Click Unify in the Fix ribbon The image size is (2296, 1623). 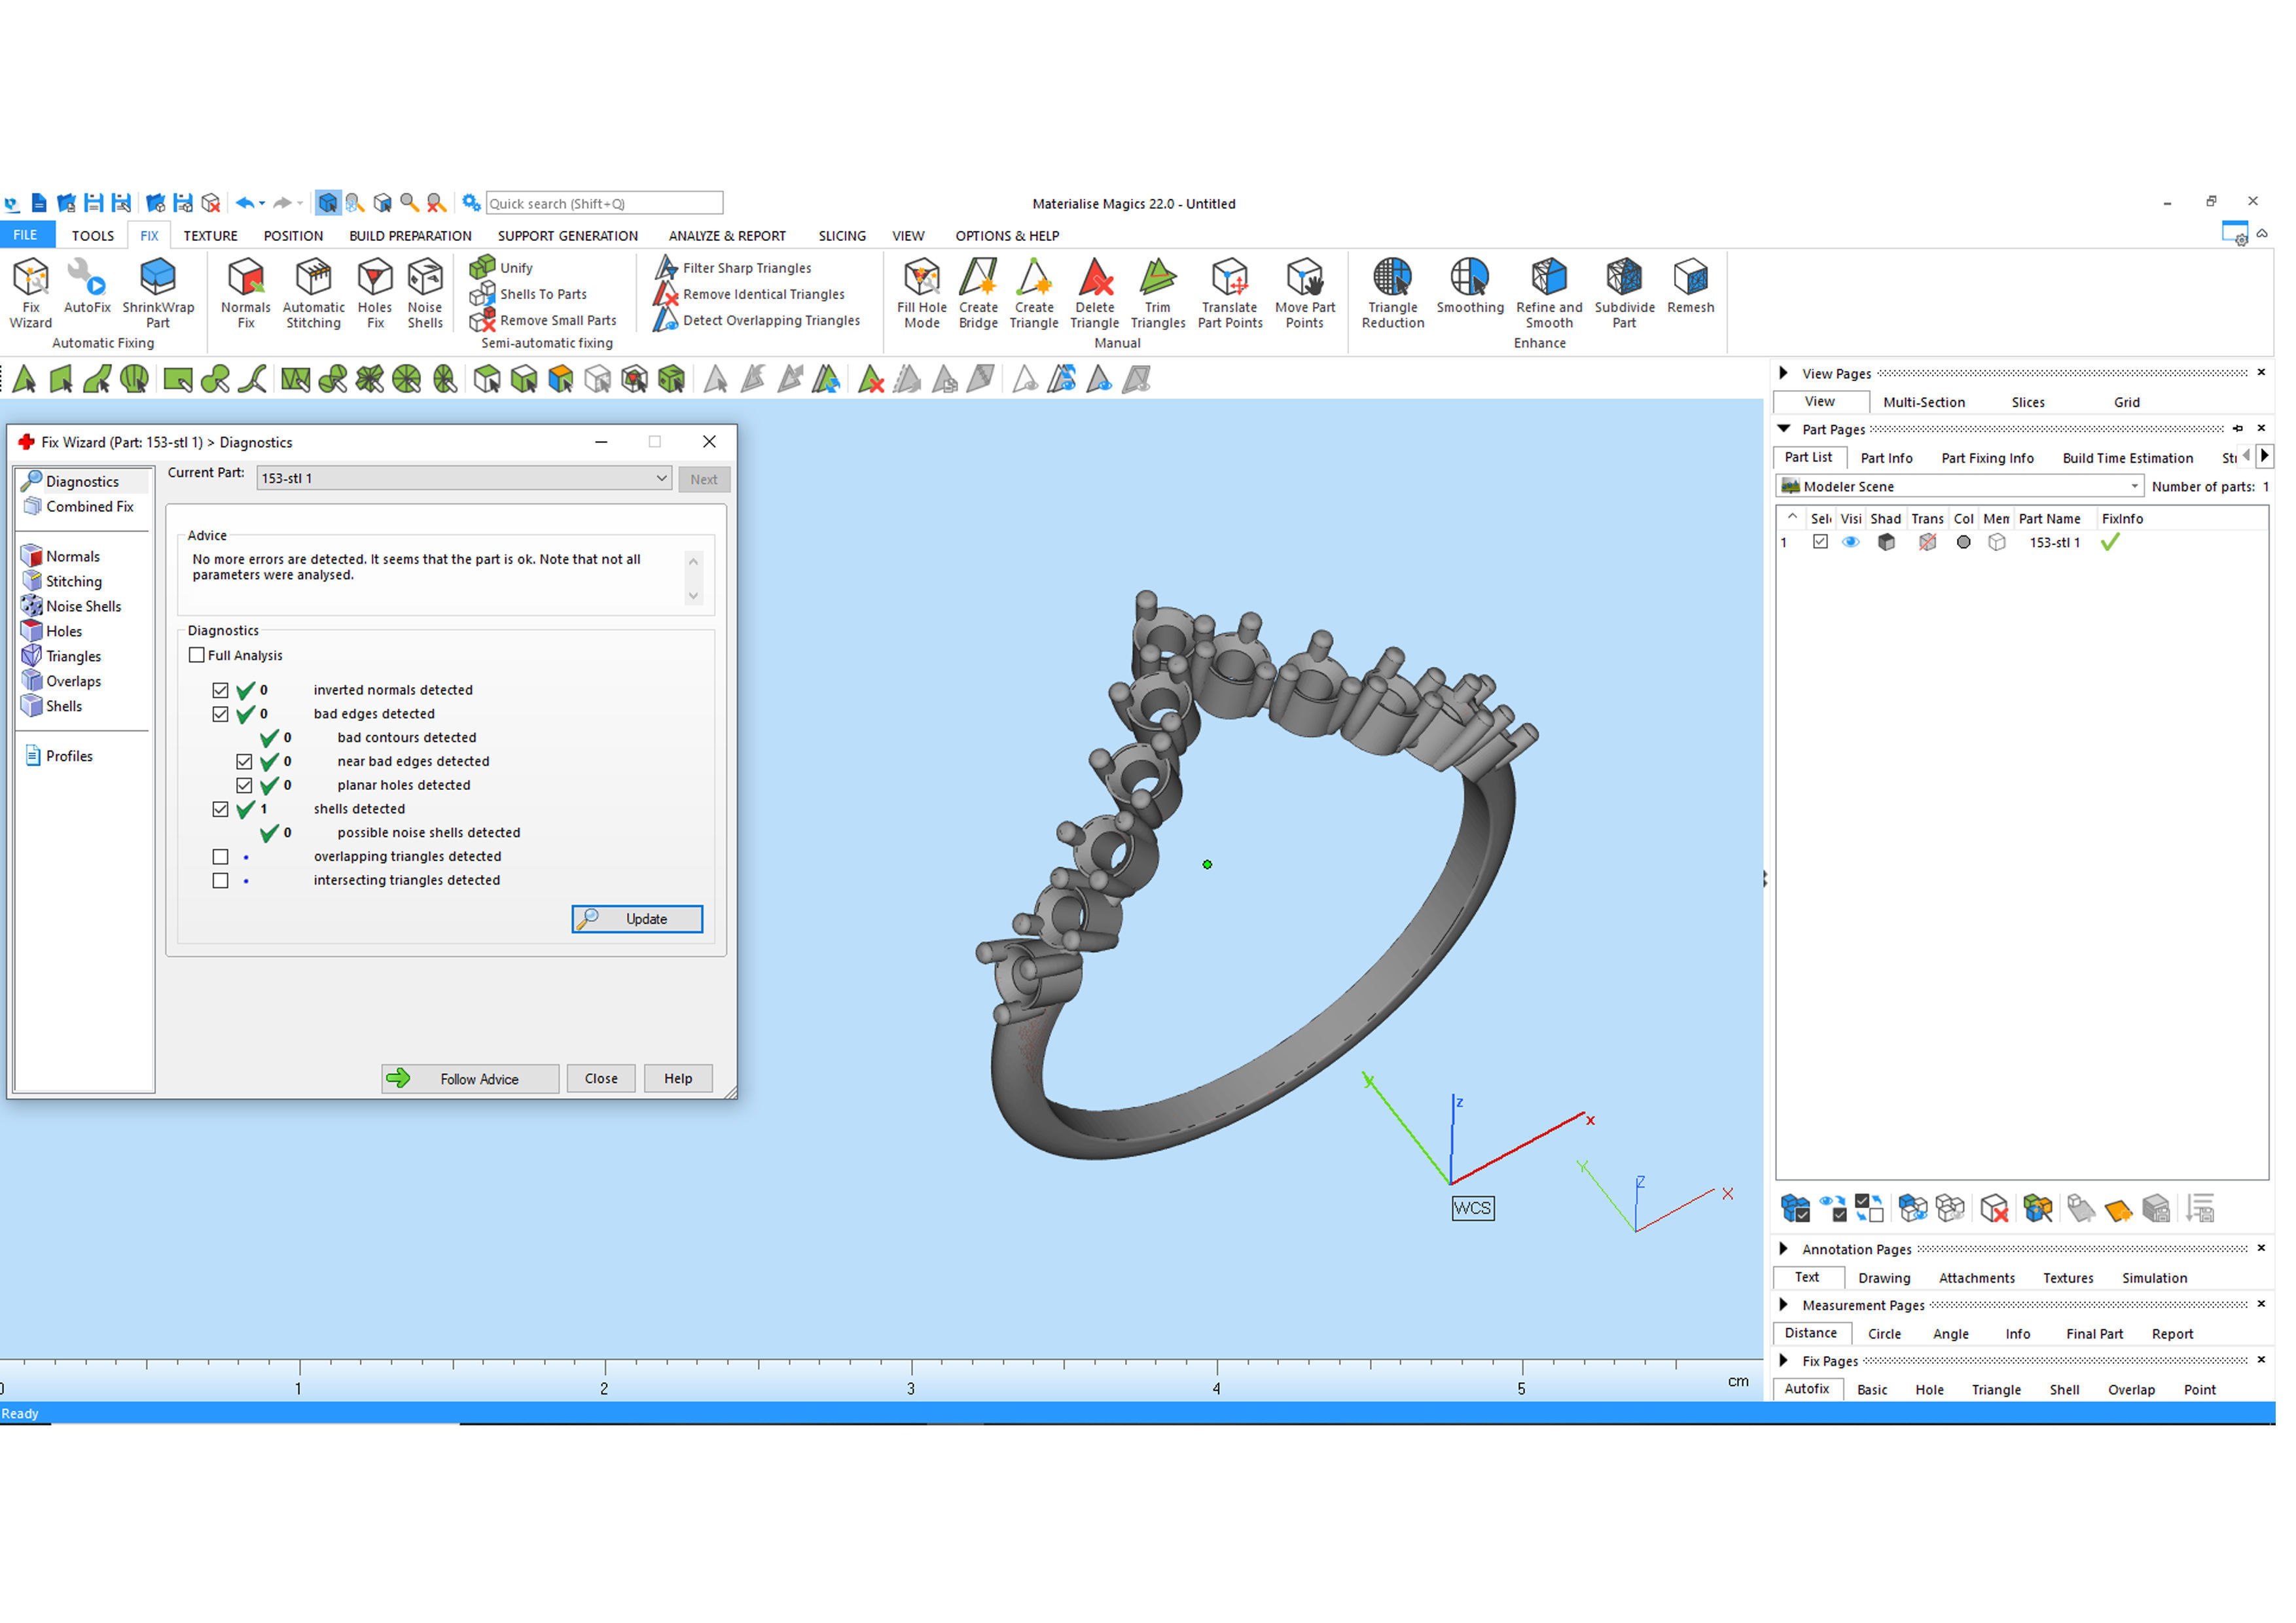[x=502, y=268]
